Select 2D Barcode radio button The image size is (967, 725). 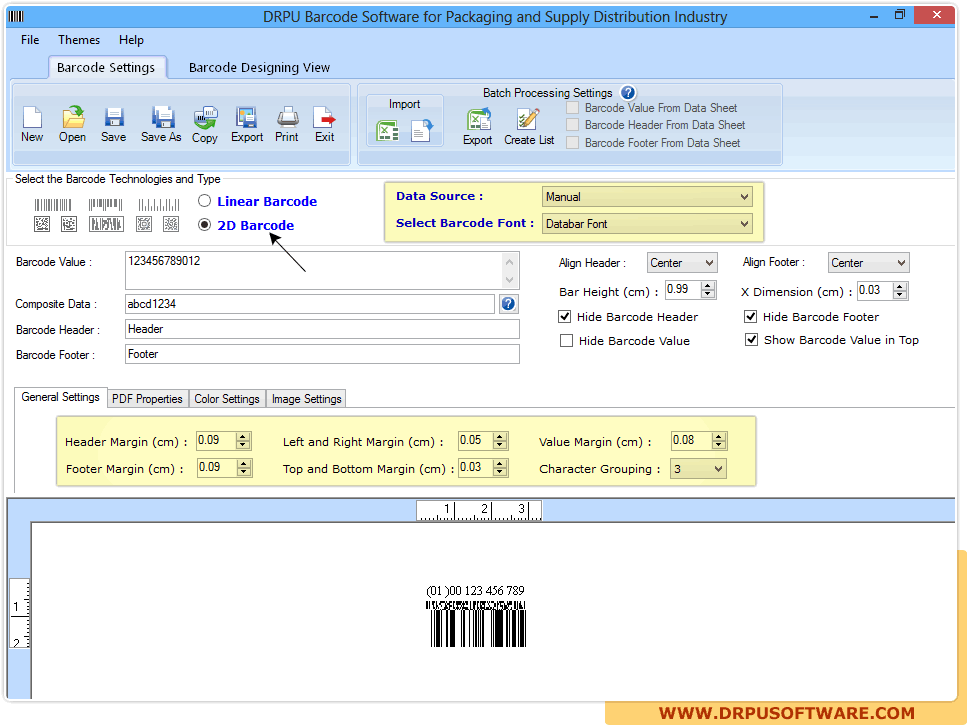(205, 225)
